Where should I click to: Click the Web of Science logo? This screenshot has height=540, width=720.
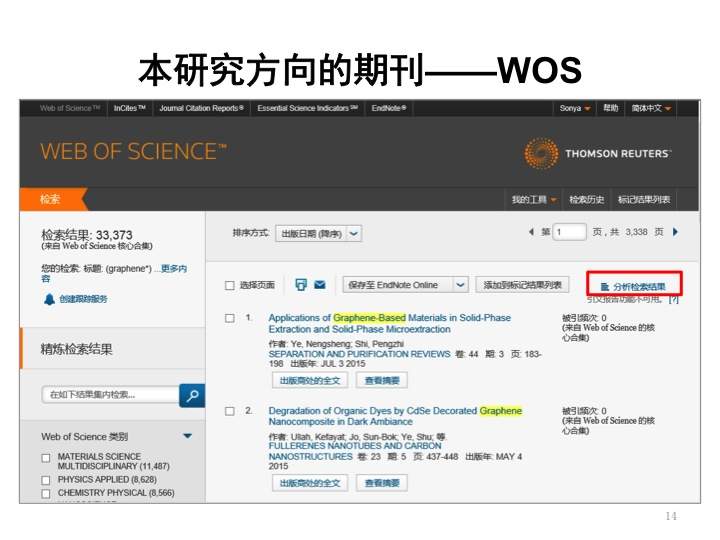coord(134,152)
